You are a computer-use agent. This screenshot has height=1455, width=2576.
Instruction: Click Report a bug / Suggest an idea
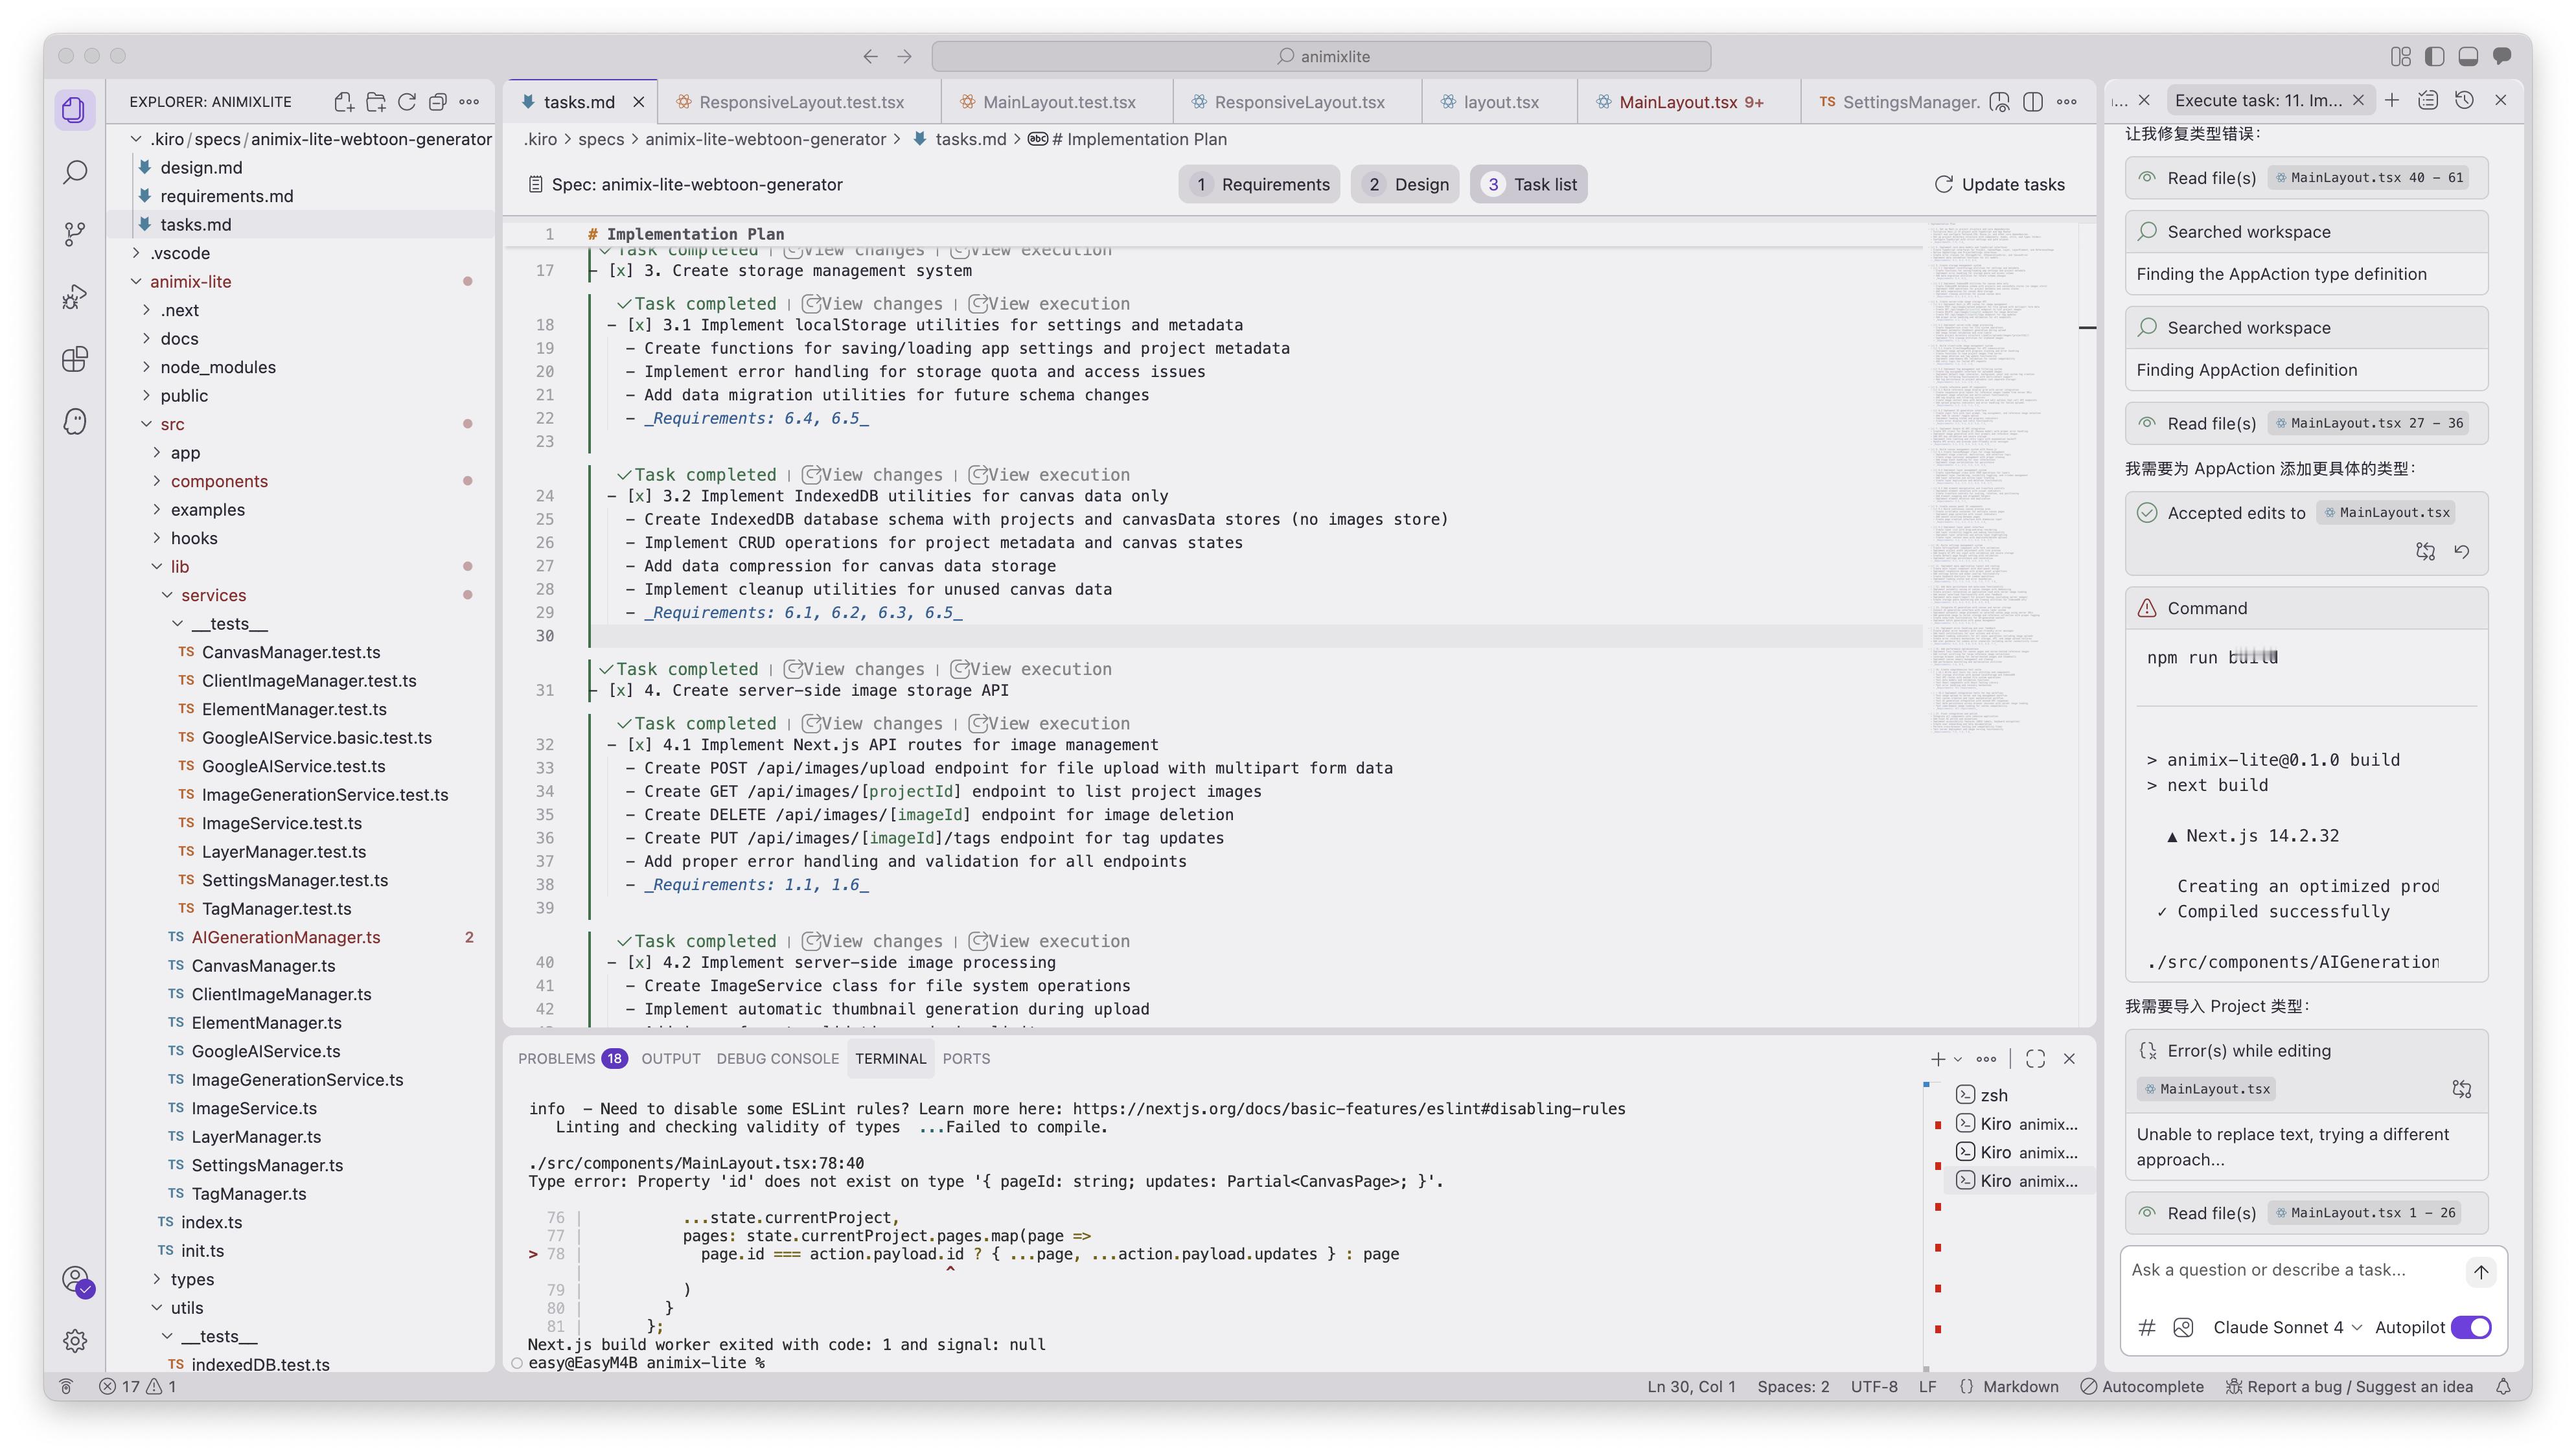(x=2349, y=1387)
